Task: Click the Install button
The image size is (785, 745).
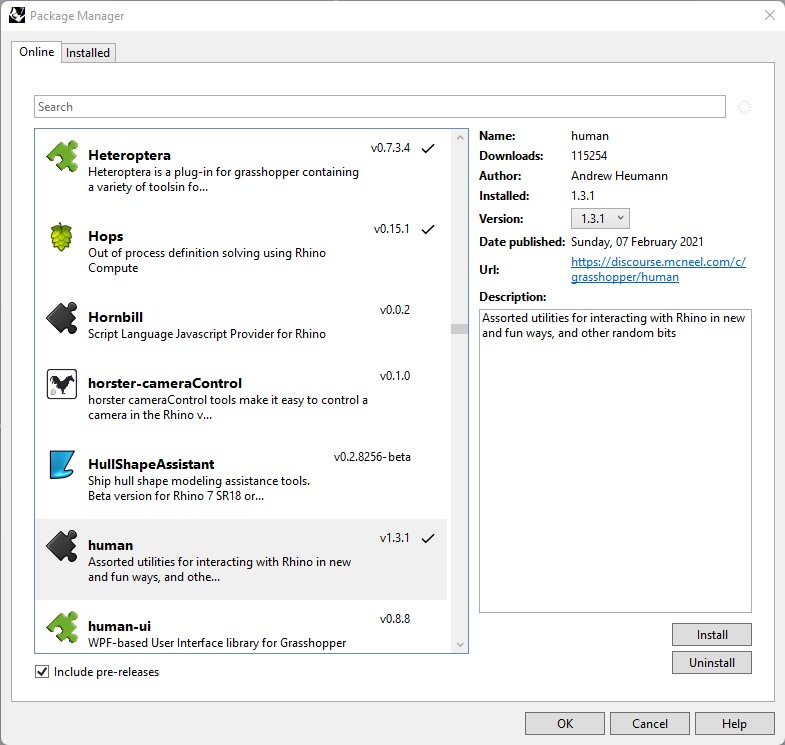Action: pyautogui.click(x=711, y=634)
